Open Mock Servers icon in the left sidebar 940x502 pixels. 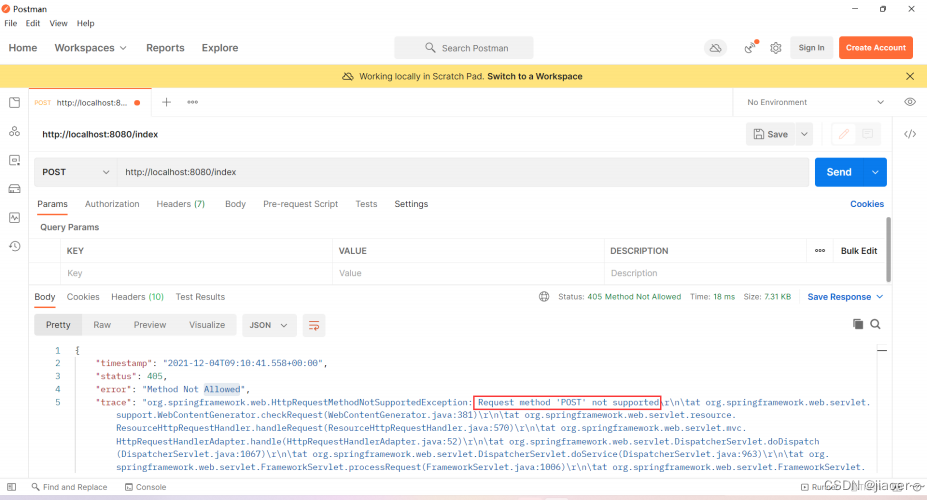[14, 190]
